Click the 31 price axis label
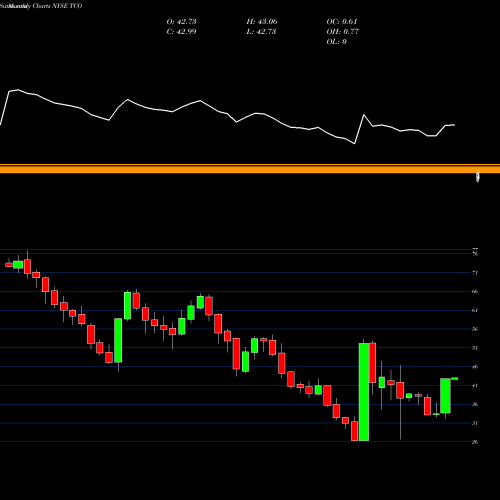 tap(475, 423)
